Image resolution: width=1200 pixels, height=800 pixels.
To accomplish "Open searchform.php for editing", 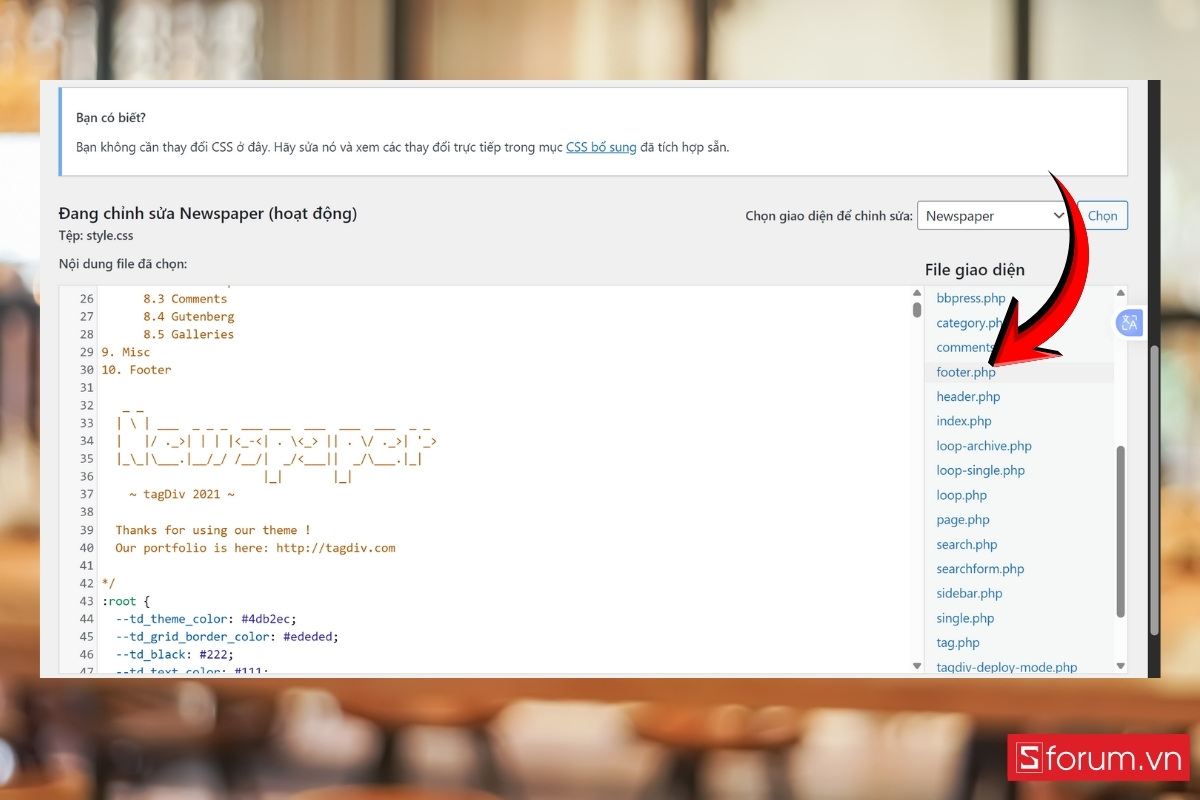I will 979,568.
